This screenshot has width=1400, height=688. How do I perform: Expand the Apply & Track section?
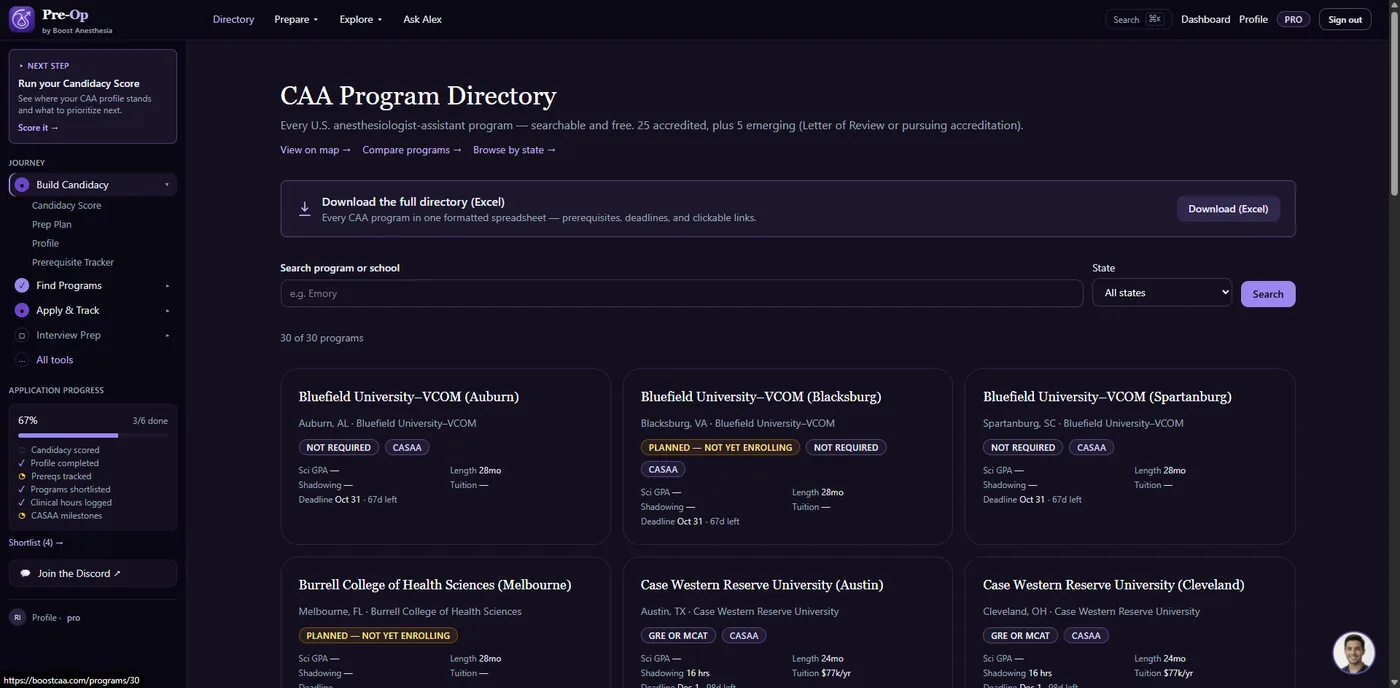tap(167, 311)
